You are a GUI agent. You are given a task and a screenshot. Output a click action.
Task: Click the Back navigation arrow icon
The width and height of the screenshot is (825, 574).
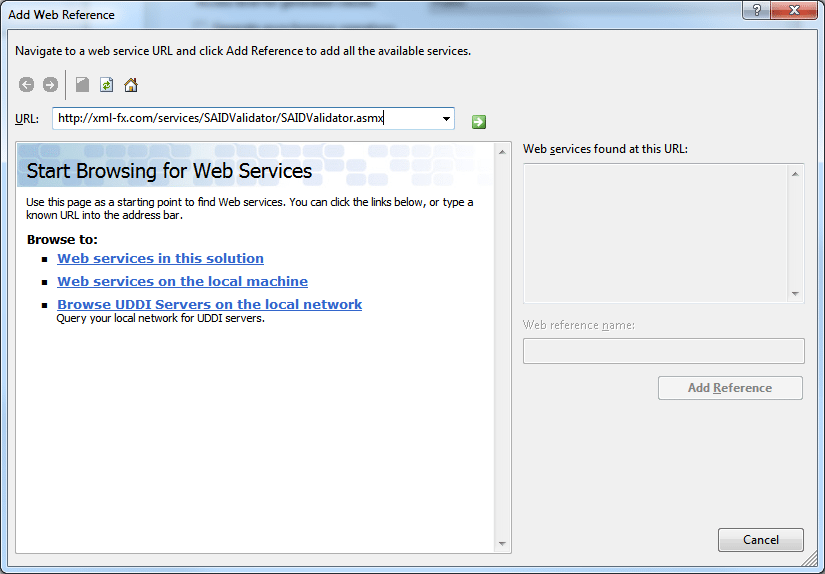click(26, 85)
